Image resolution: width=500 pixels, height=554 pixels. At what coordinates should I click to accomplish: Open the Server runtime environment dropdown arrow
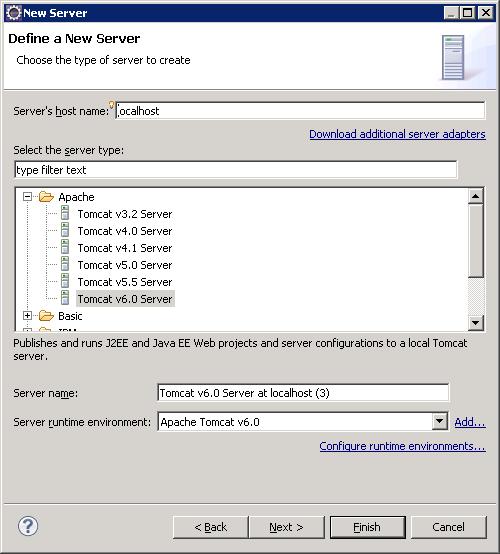[x=439, y=421]
